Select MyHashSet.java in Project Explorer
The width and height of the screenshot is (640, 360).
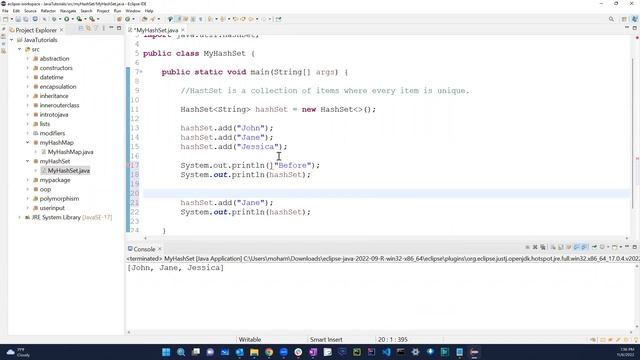[68, 171]
